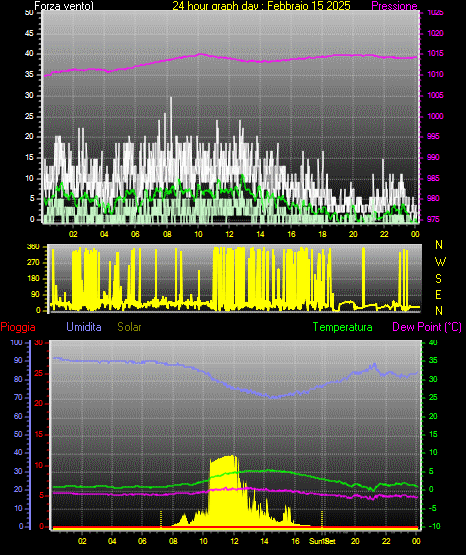Image resolution: width=466 pixels, height=555 pixels.
Task: Click hour 12 on wind graph axis
Action: (229, 234)
